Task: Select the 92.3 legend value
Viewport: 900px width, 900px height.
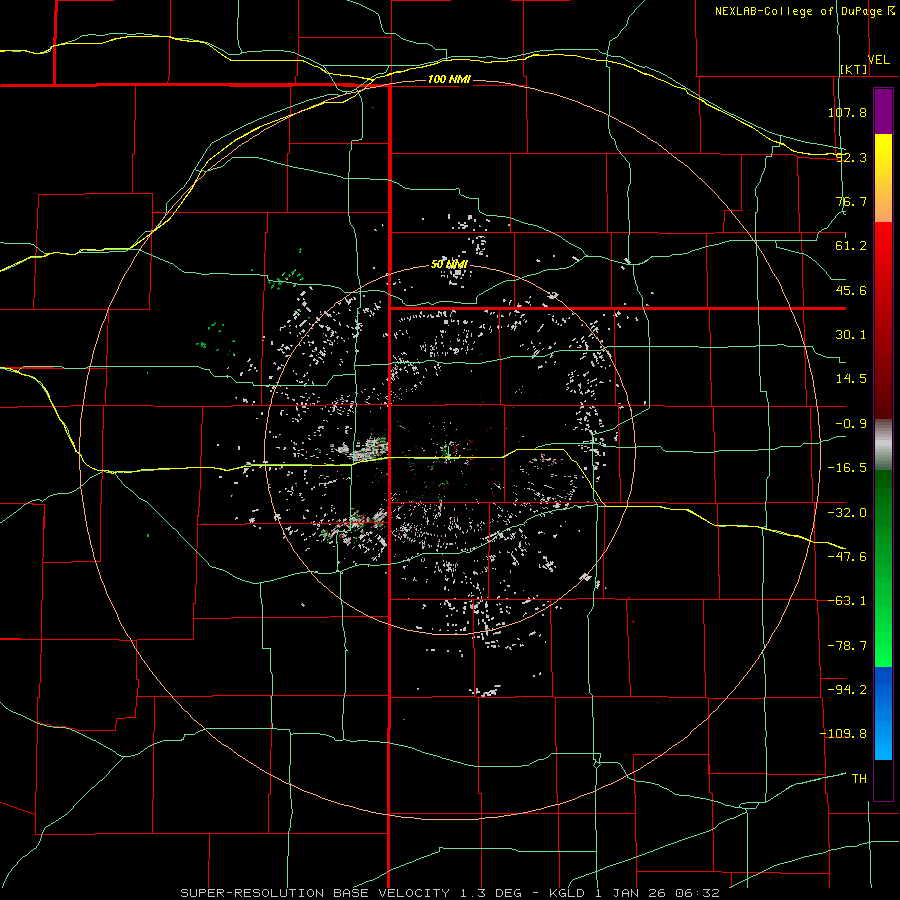Action: coord(851,157)
